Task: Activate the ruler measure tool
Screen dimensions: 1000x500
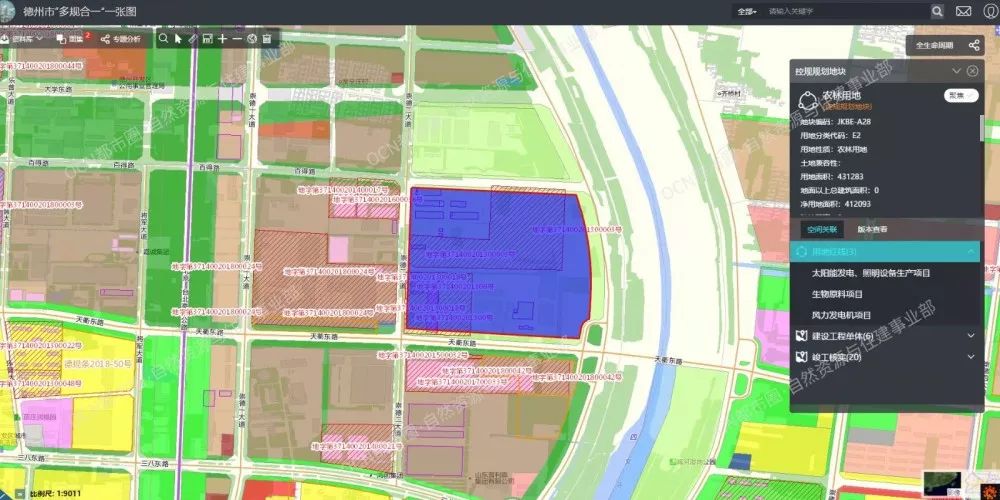Action: coord(193,38)
